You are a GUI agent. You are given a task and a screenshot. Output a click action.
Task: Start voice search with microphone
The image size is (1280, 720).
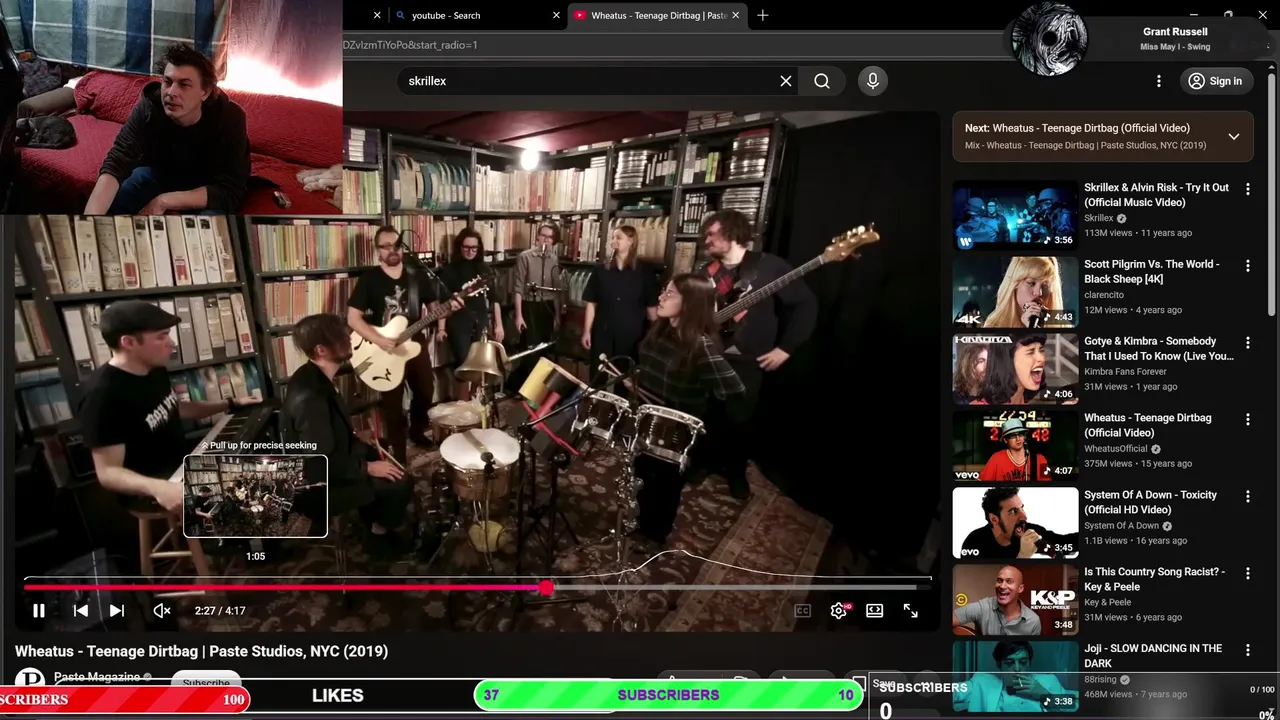pos(873,81)
